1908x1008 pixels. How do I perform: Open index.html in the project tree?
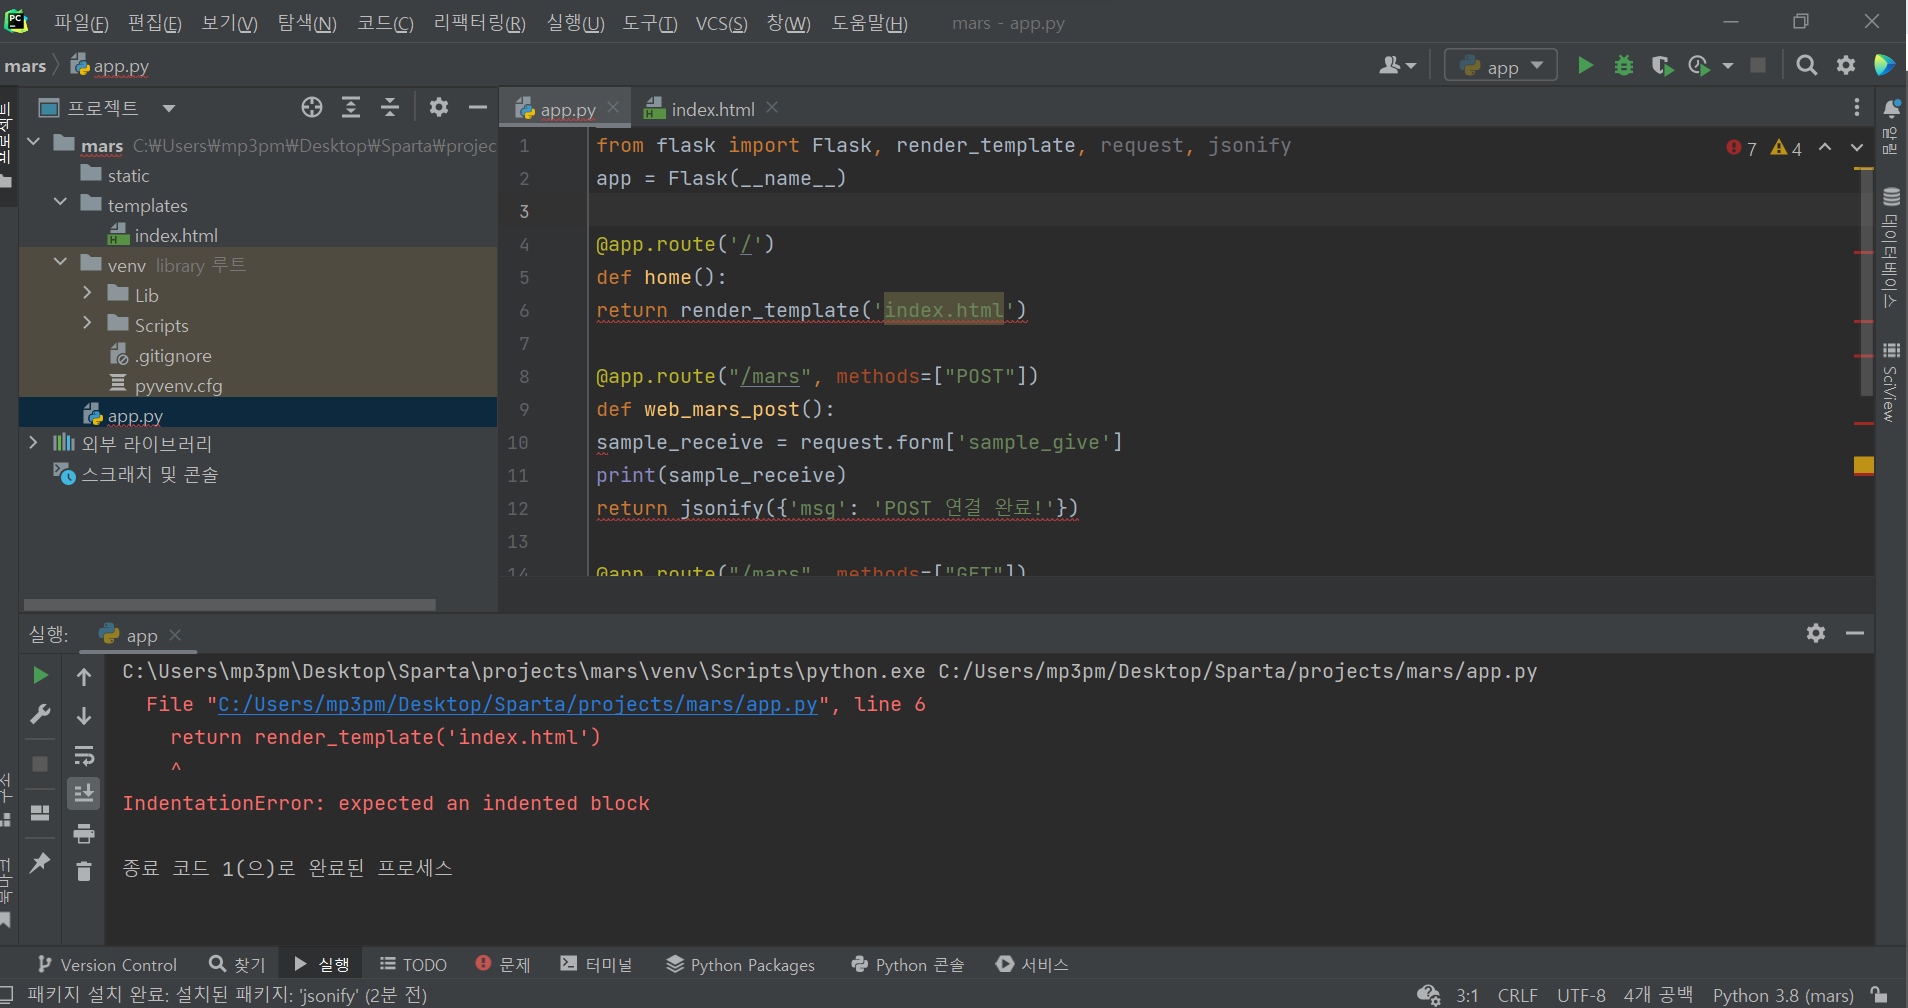(x=176, y=235)
